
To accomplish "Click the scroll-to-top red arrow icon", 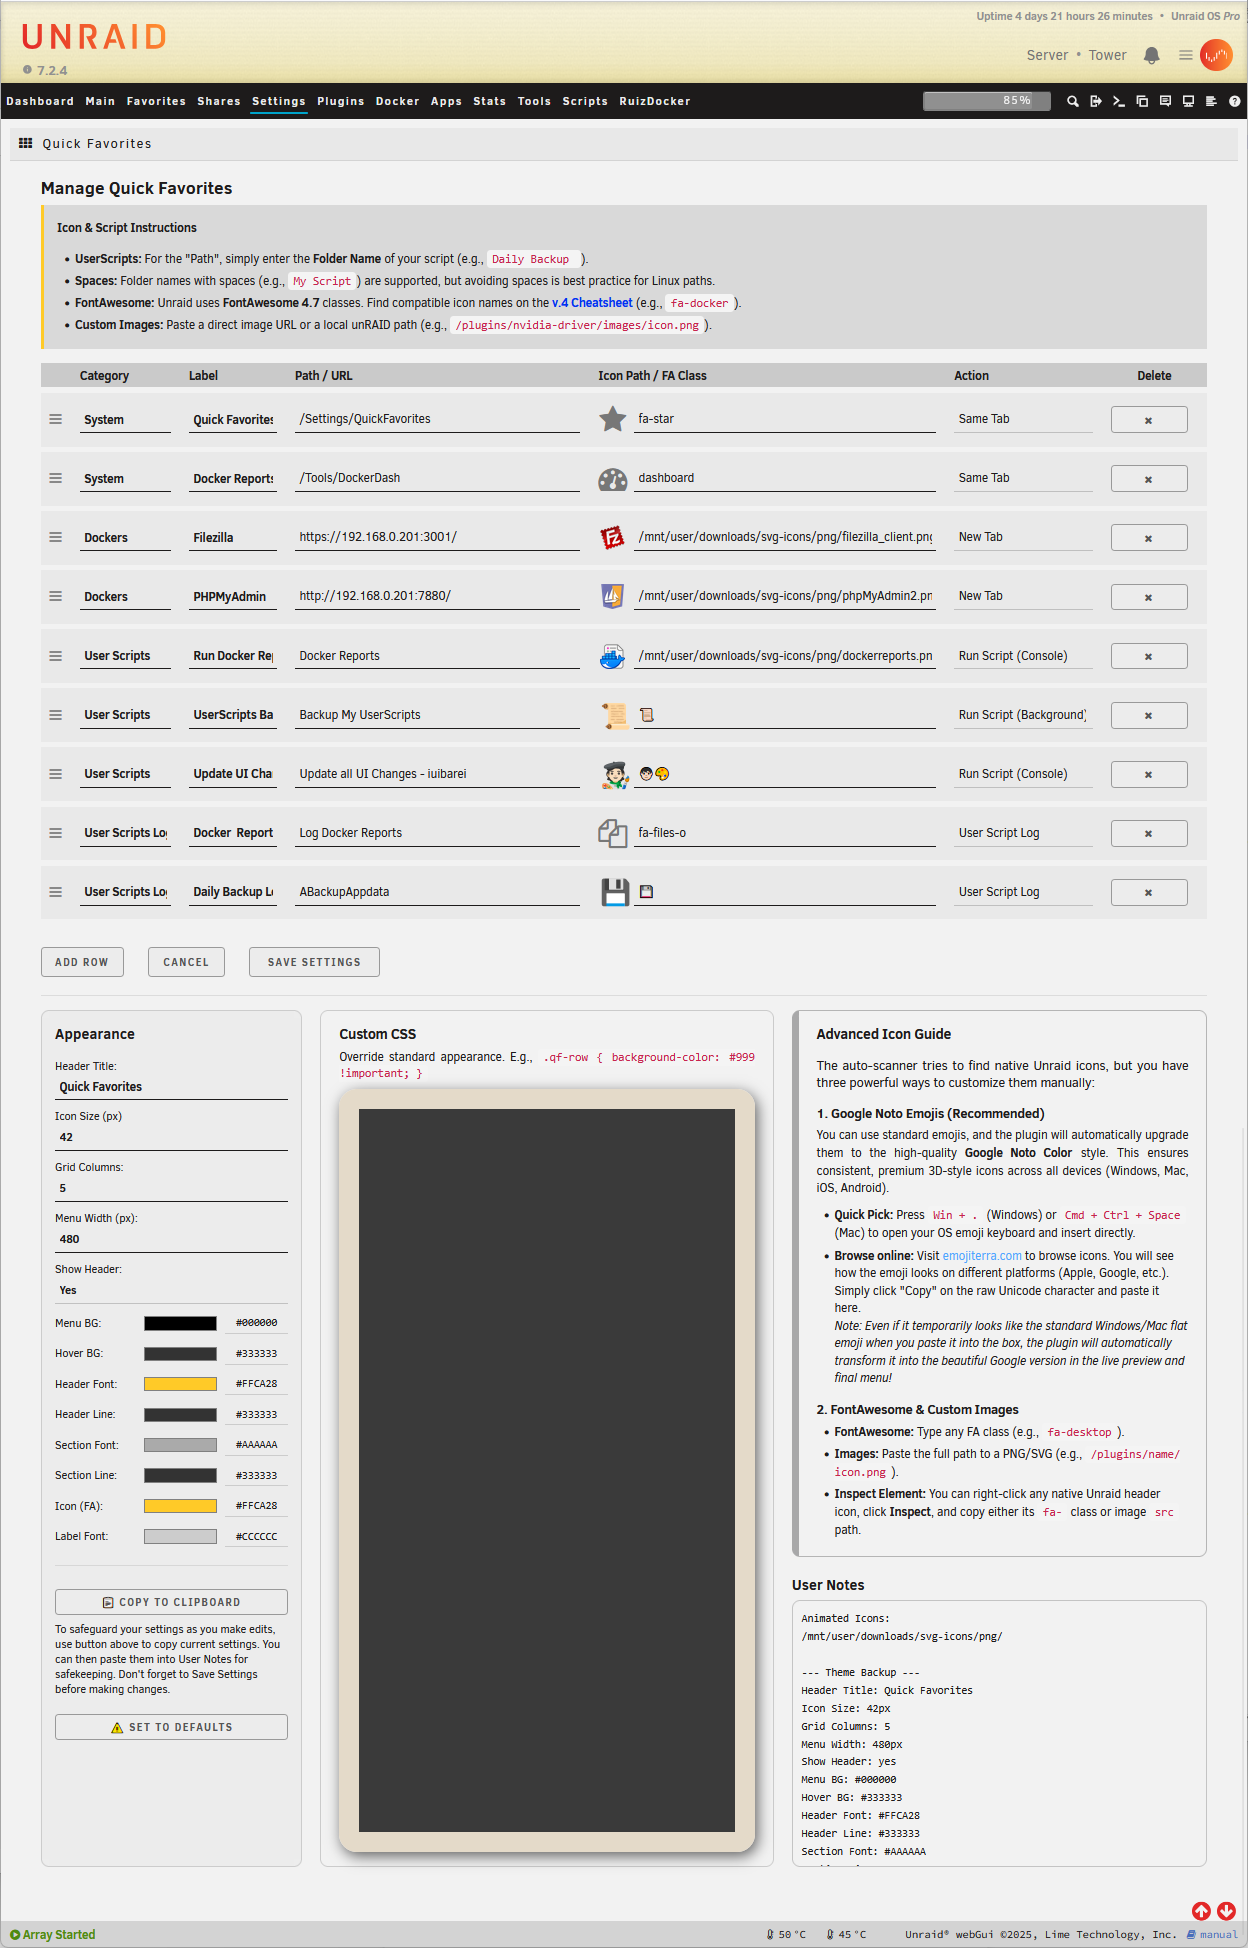I will [1201, 1911].
